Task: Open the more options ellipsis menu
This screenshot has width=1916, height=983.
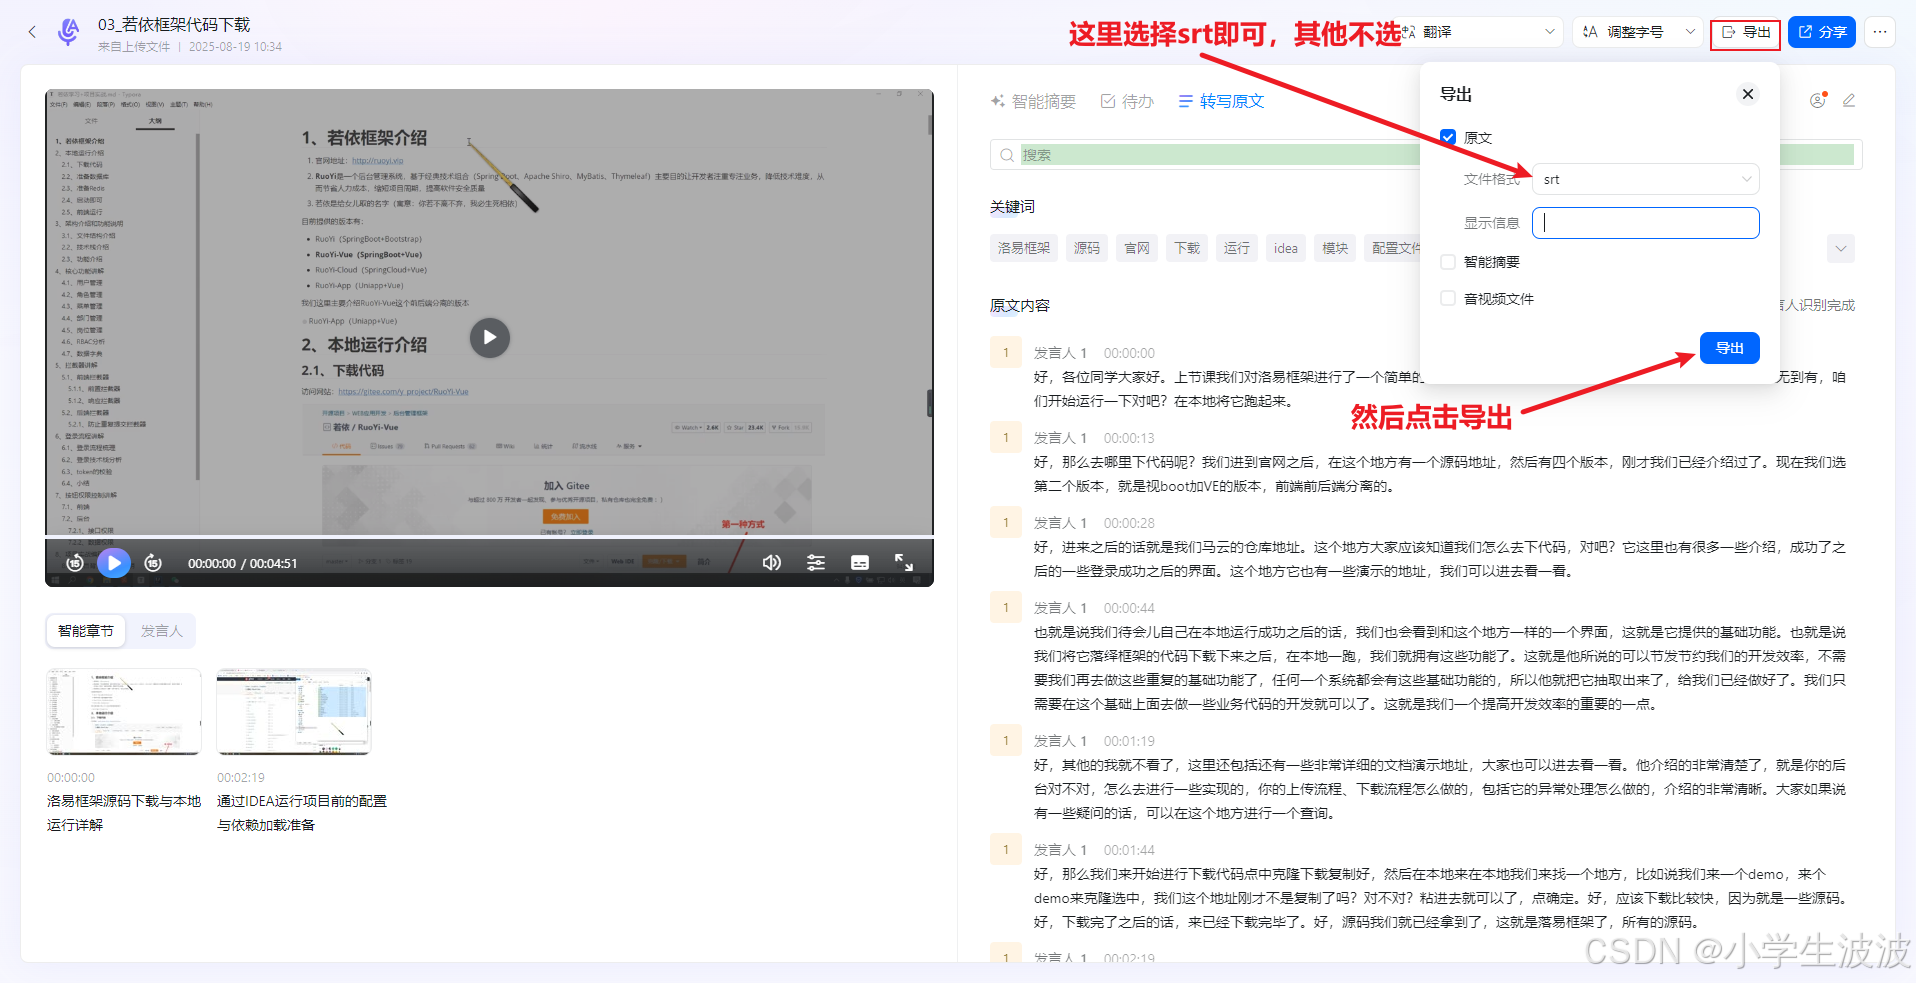Action: click(x=1880, y=32)
